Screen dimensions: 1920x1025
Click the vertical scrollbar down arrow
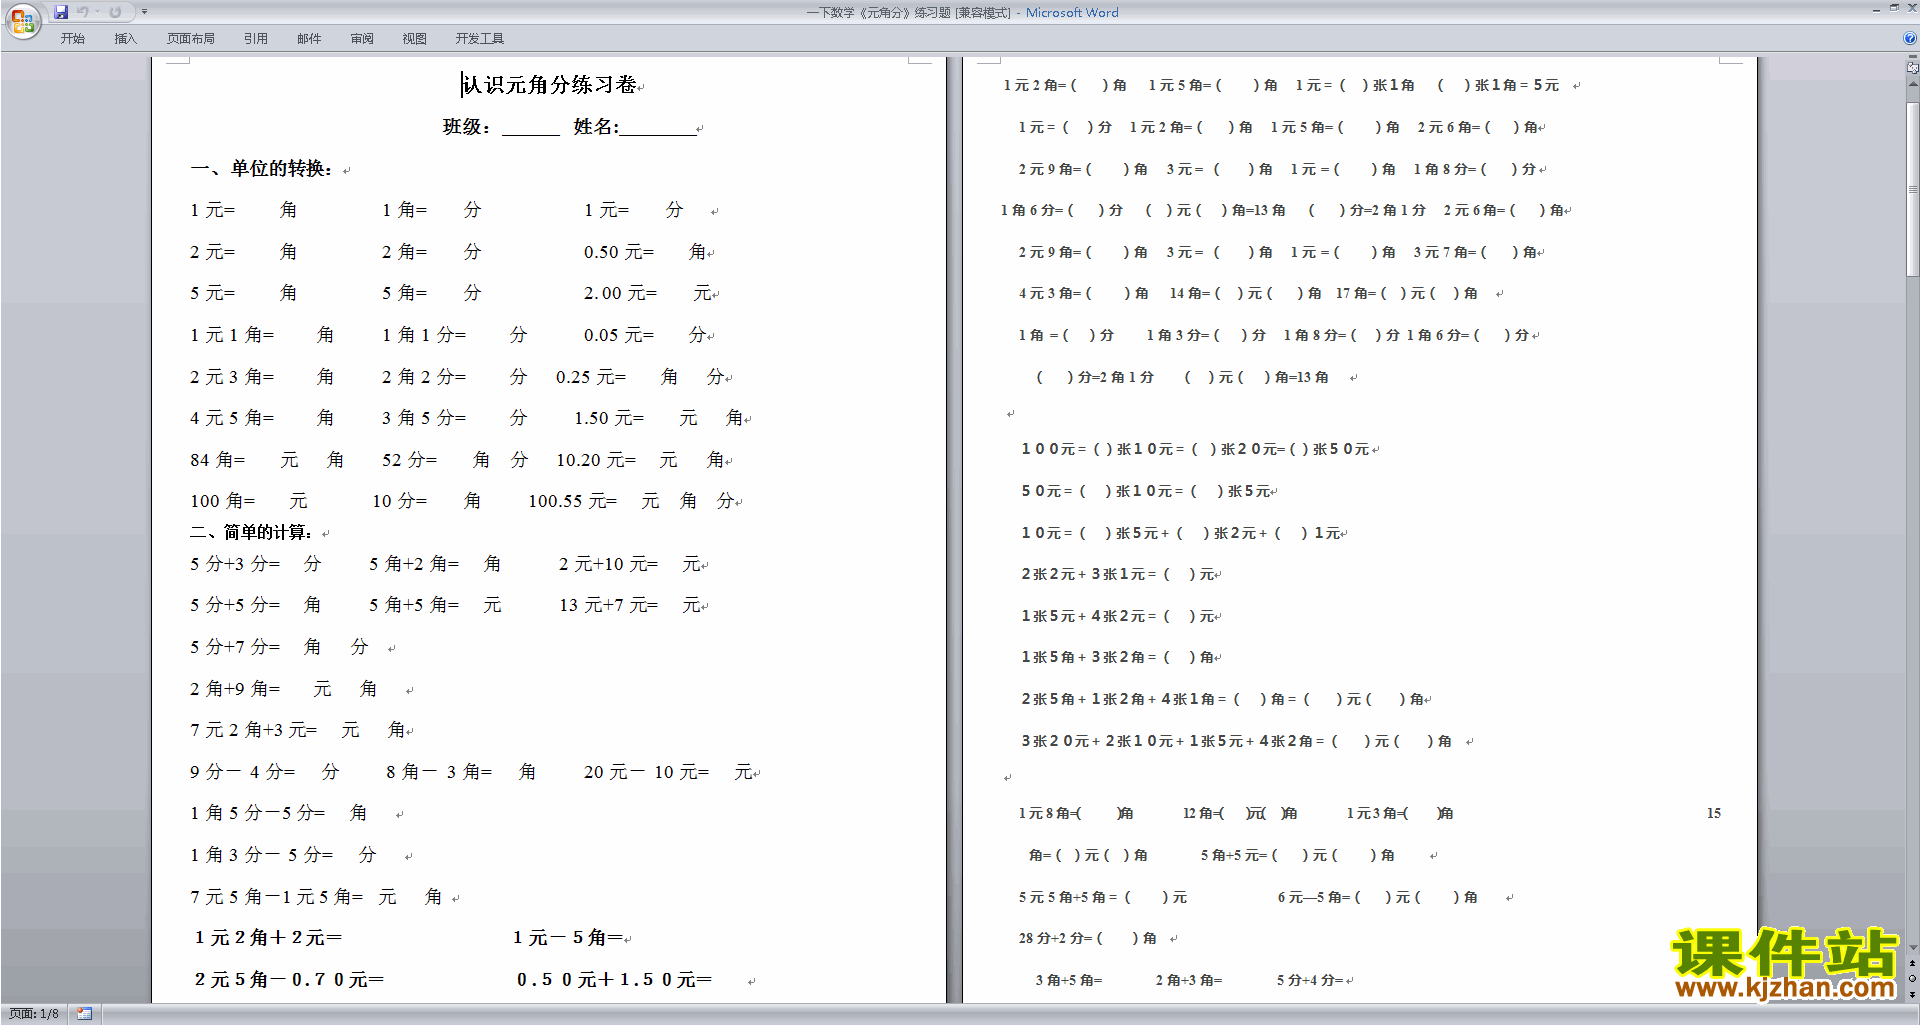coord(1912,948)
